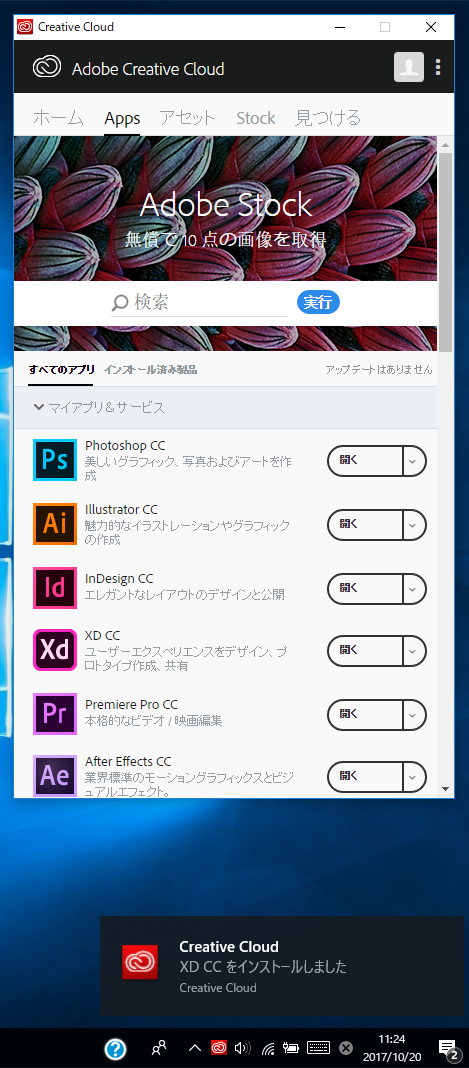Viewport: 469px width, 1068px height.
Task: Click the scrollbar down arrow
Action: pyautogui.click(x=446, y=789)
